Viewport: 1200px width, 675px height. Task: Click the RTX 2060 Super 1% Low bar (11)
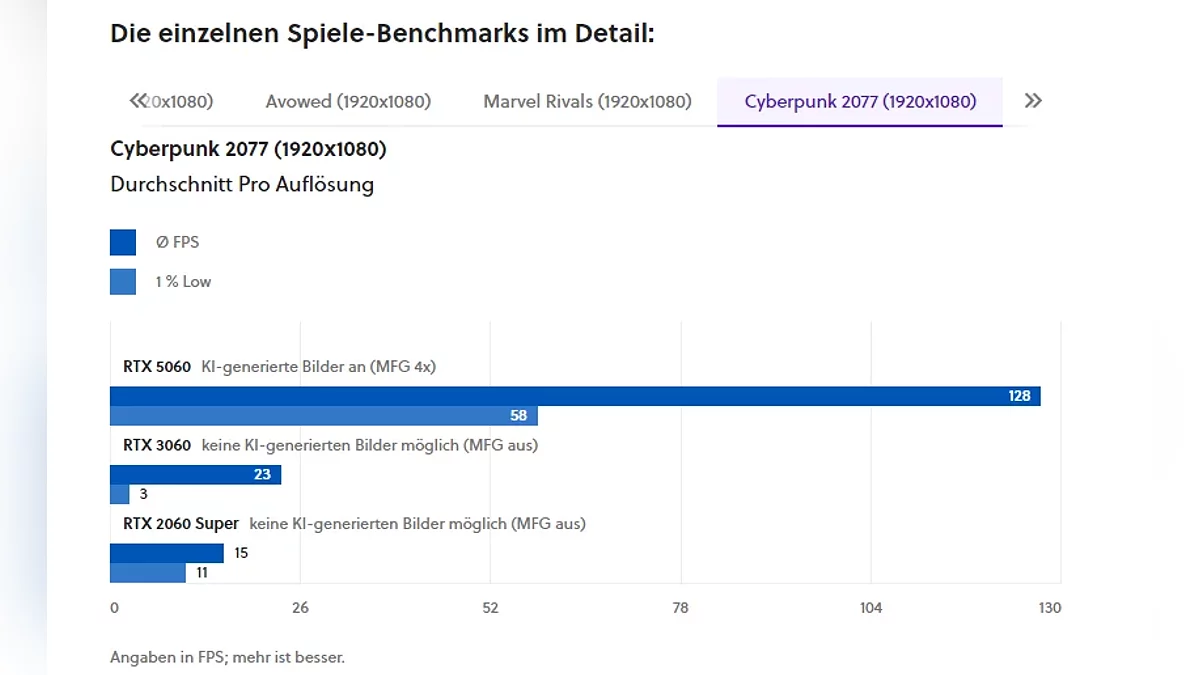coord(147,573)
